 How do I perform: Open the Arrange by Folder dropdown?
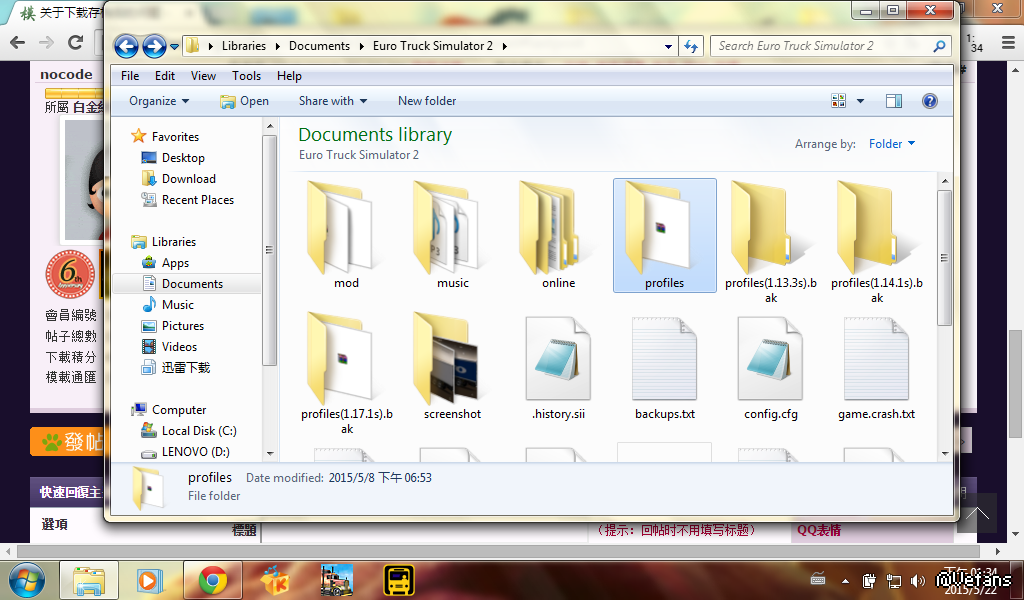[891, 144]
